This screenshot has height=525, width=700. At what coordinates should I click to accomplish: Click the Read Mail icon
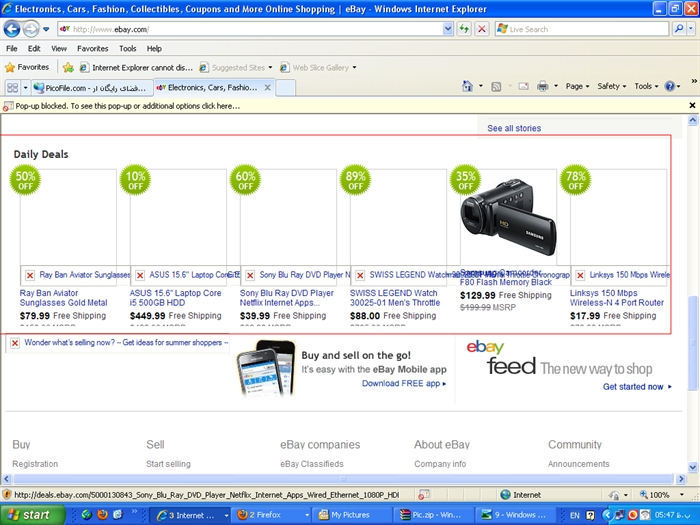(524, 87)
